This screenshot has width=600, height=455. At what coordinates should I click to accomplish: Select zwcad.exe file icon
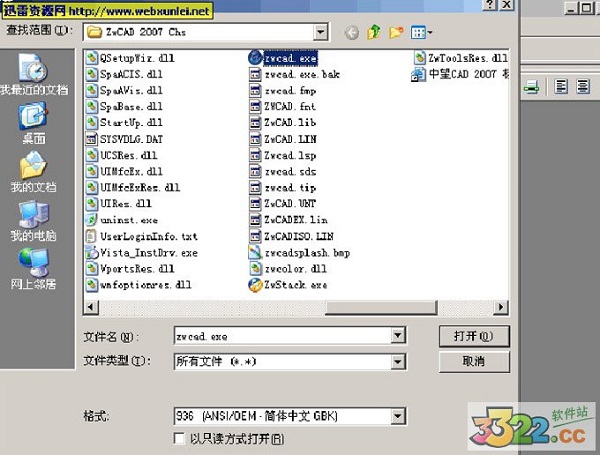coord(255,58)
